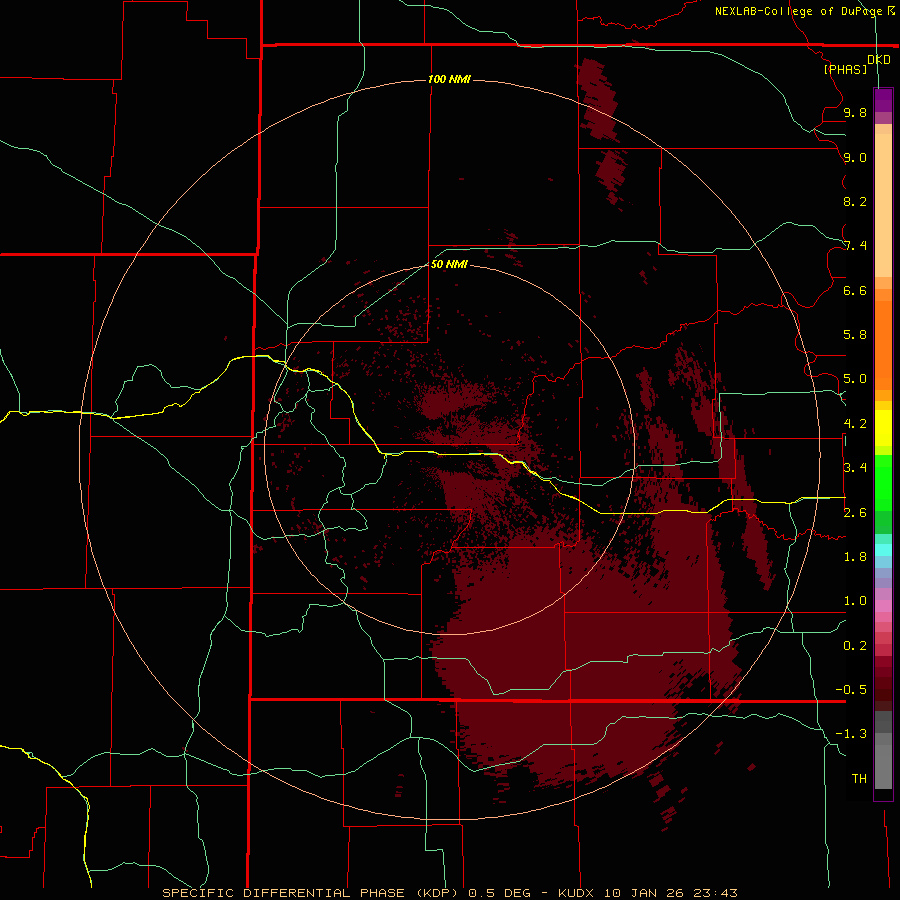This screenshot has height=900, width=900.
Task: Click the -1.3 legend value
Action: (x=851, y=734)
